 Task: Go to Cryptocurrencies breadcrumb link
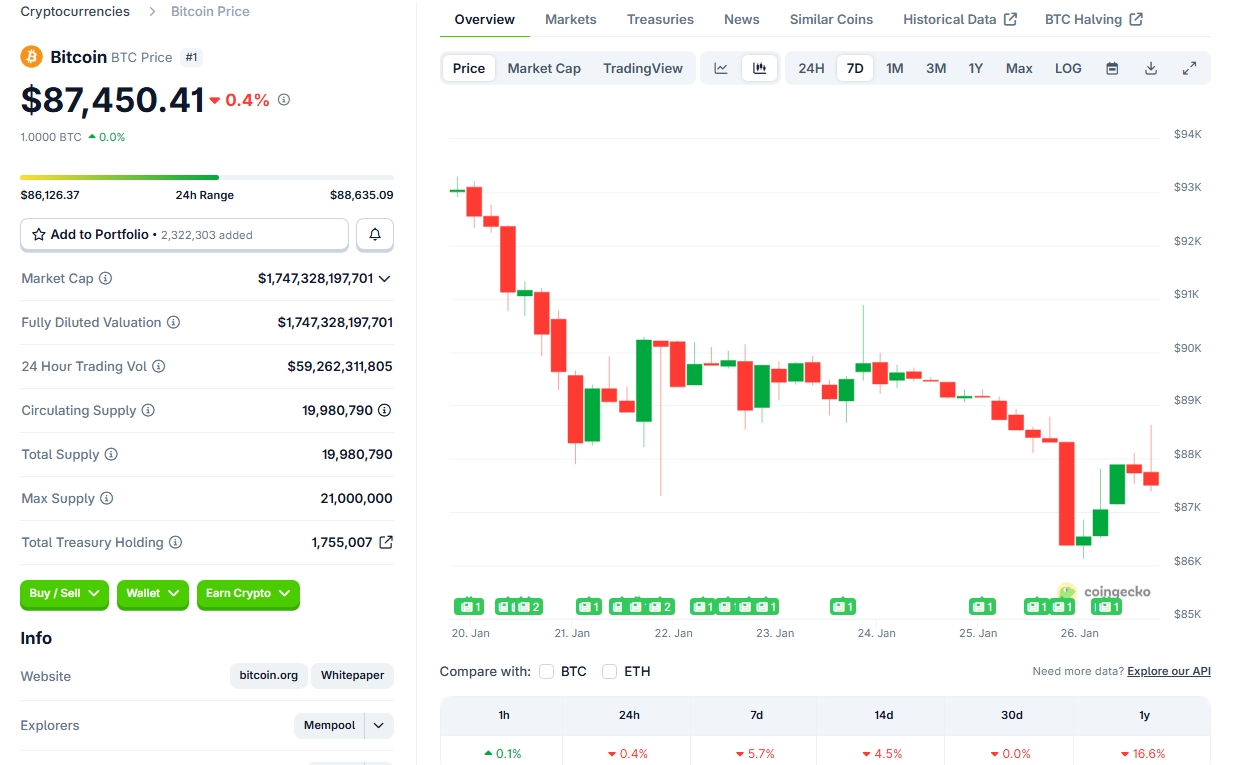tap(75, 11)
